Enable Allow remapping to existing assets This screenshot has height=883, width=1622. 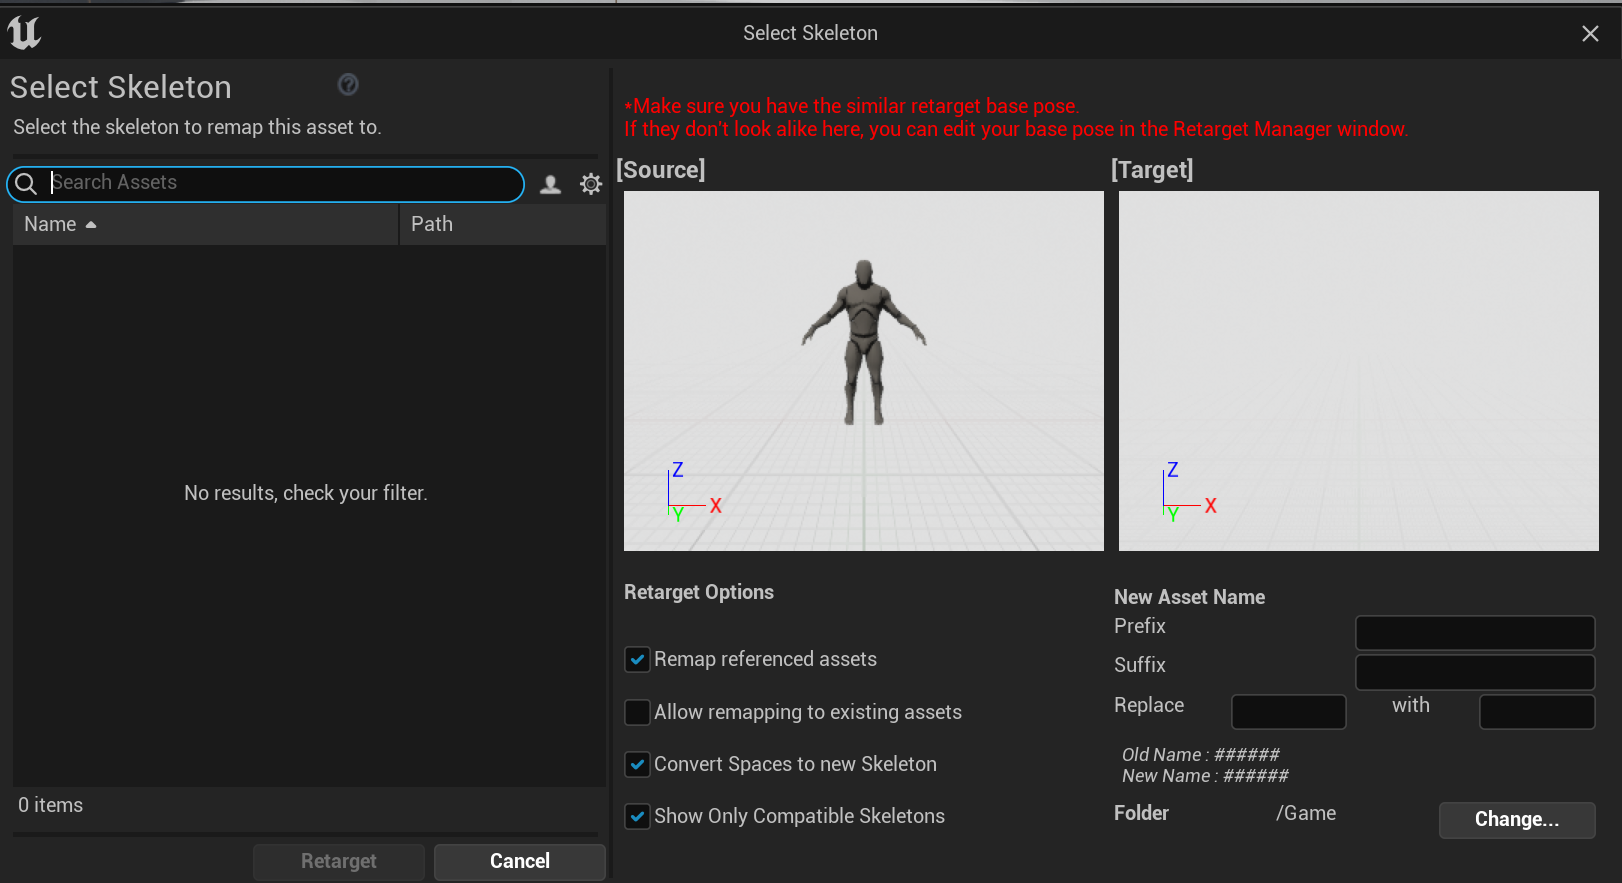coord(637,712)
